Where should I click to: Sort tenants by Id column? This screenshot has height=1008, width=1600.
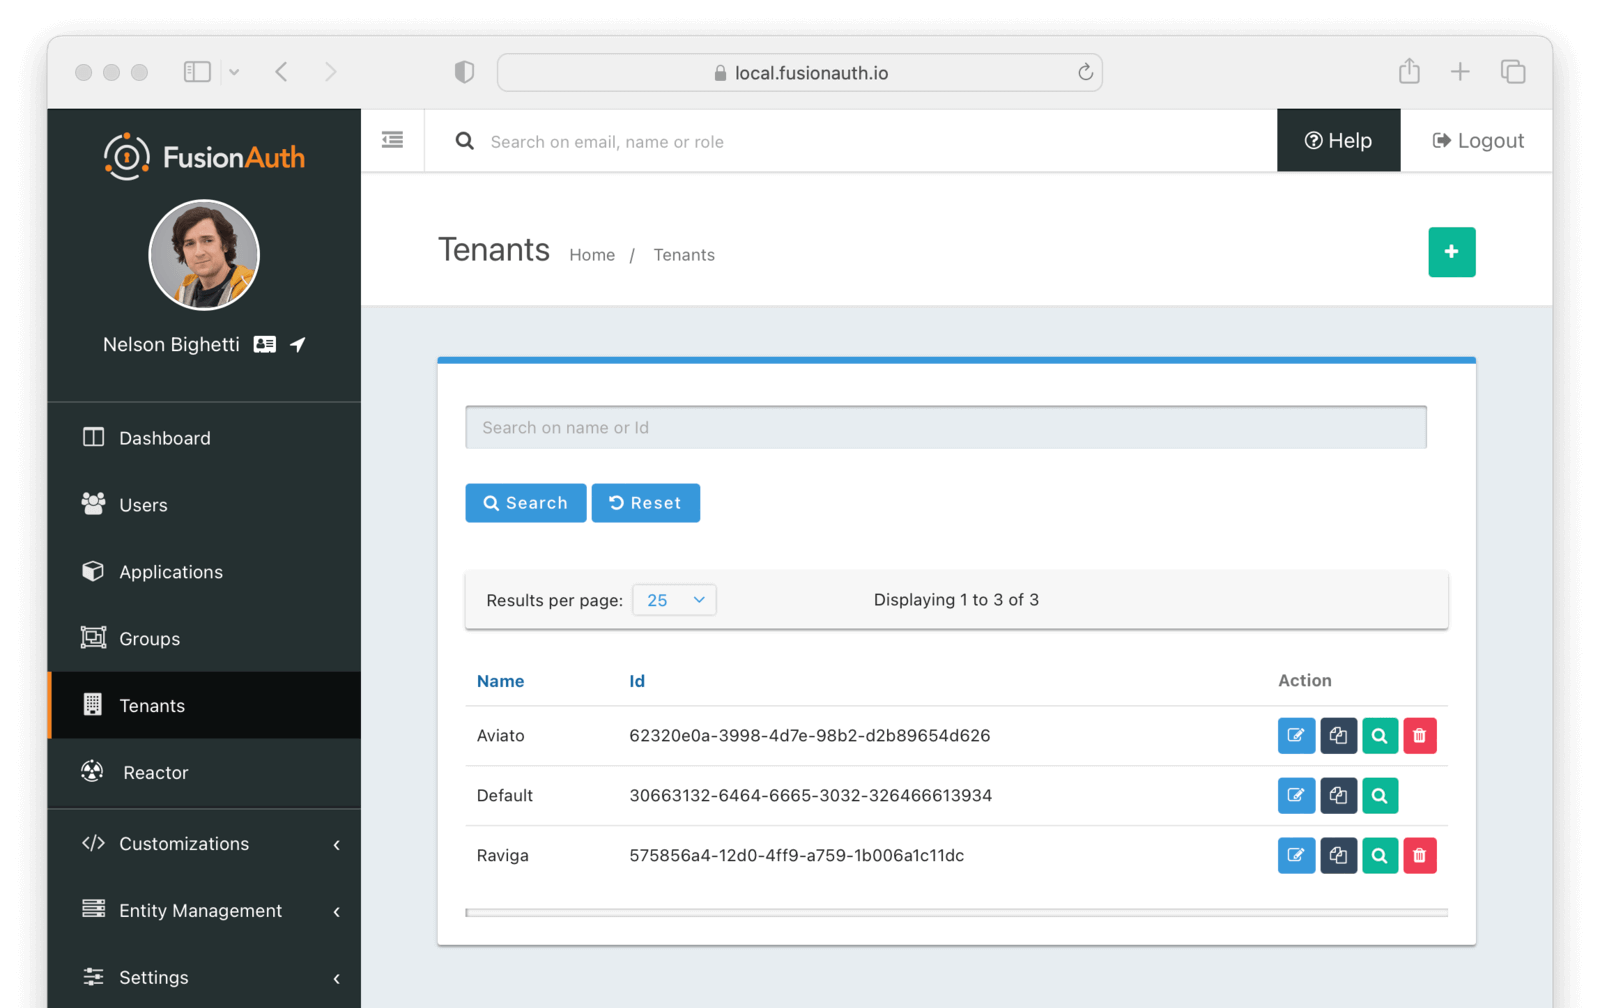tap(637, 681)
